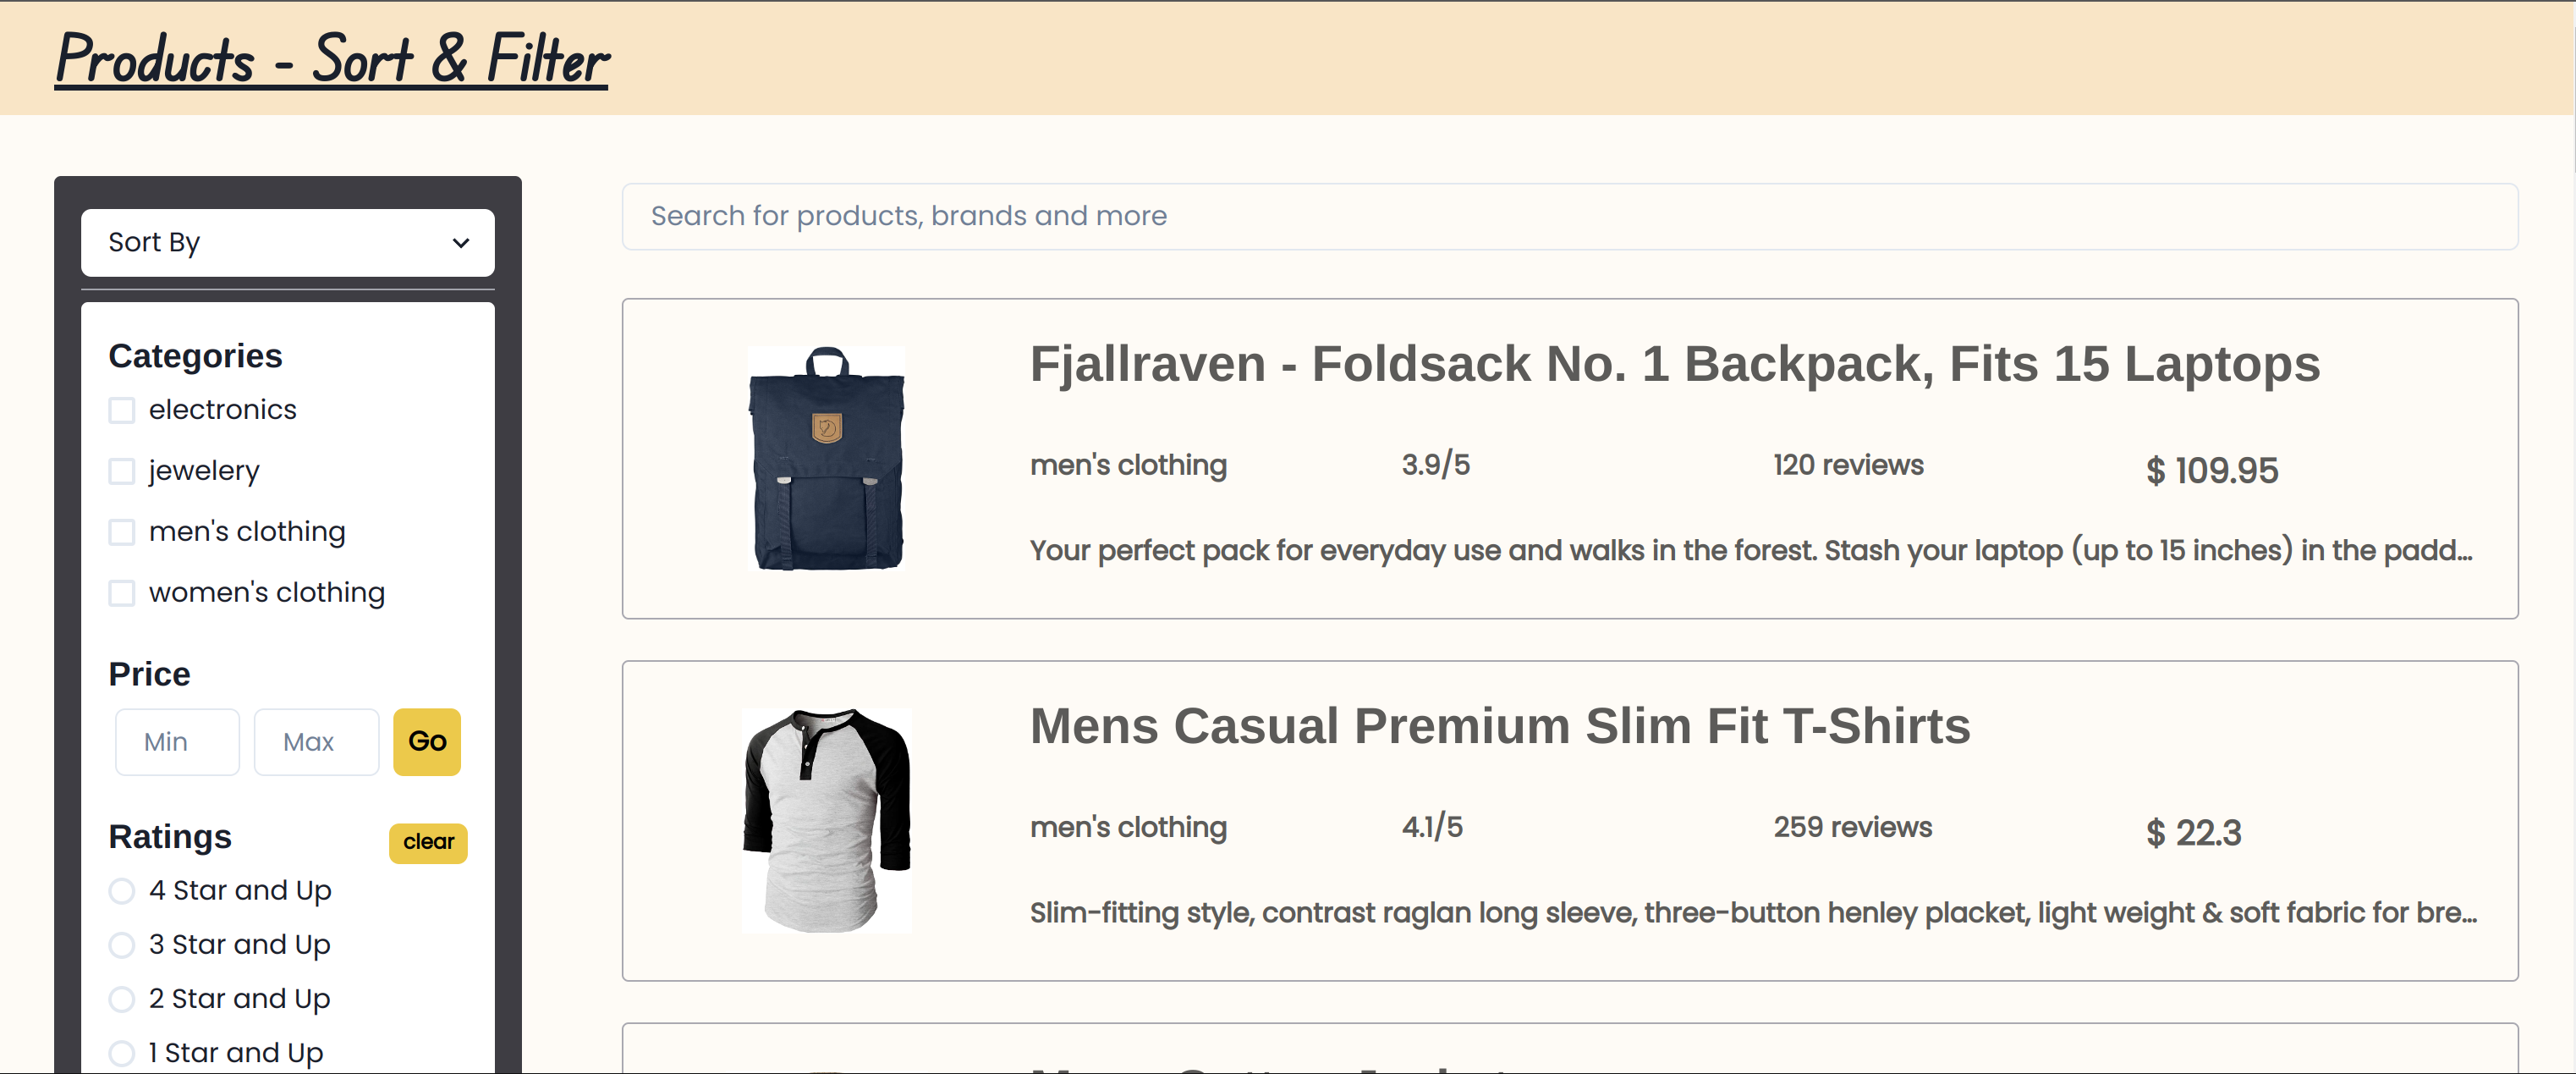Viewport: 2576px width, 1074px height.
Task: Clear the ratings filter
Action: [427, 842]
